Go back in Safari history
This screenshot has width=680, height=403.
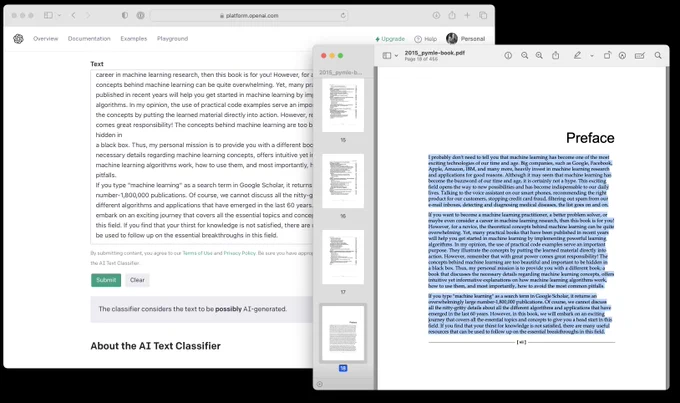click(73, 15)
